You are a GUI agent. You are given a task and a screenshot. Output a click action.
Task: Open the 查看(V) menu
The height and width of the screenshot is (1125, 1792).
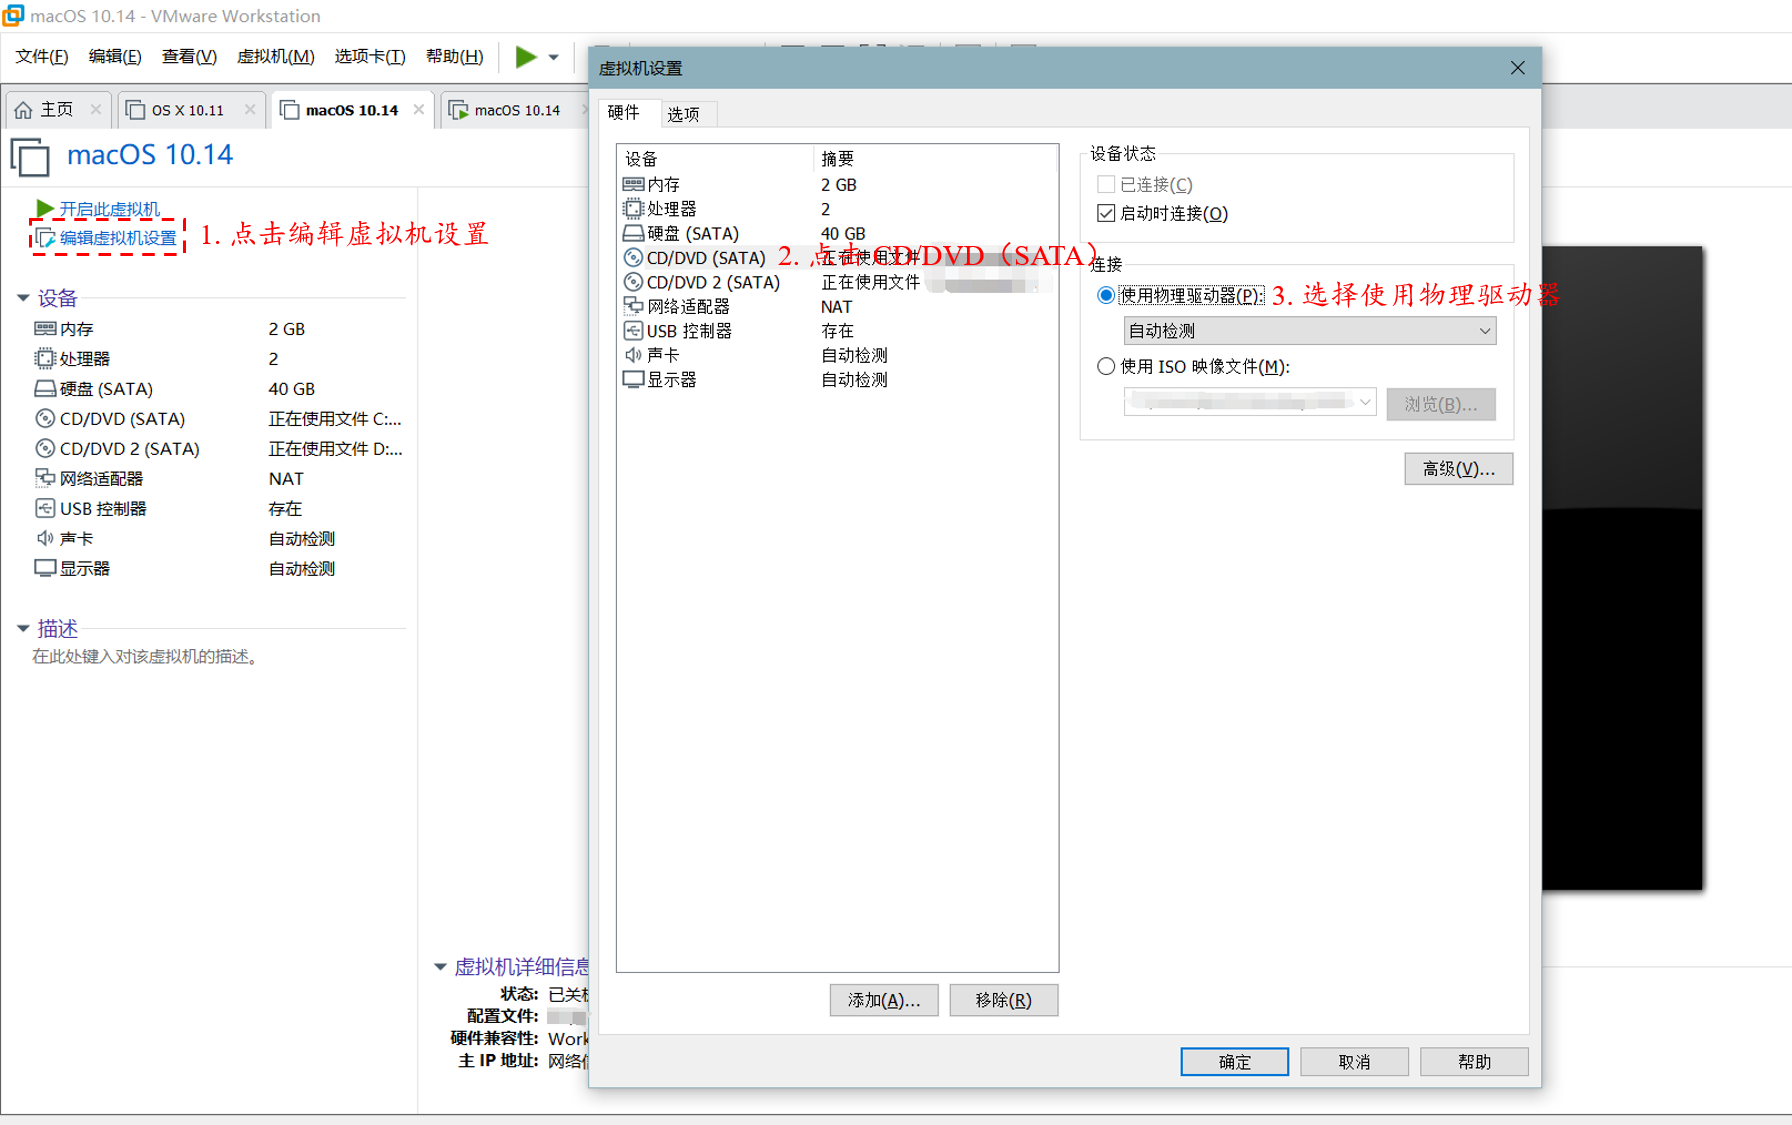click(x=189, y=57)
